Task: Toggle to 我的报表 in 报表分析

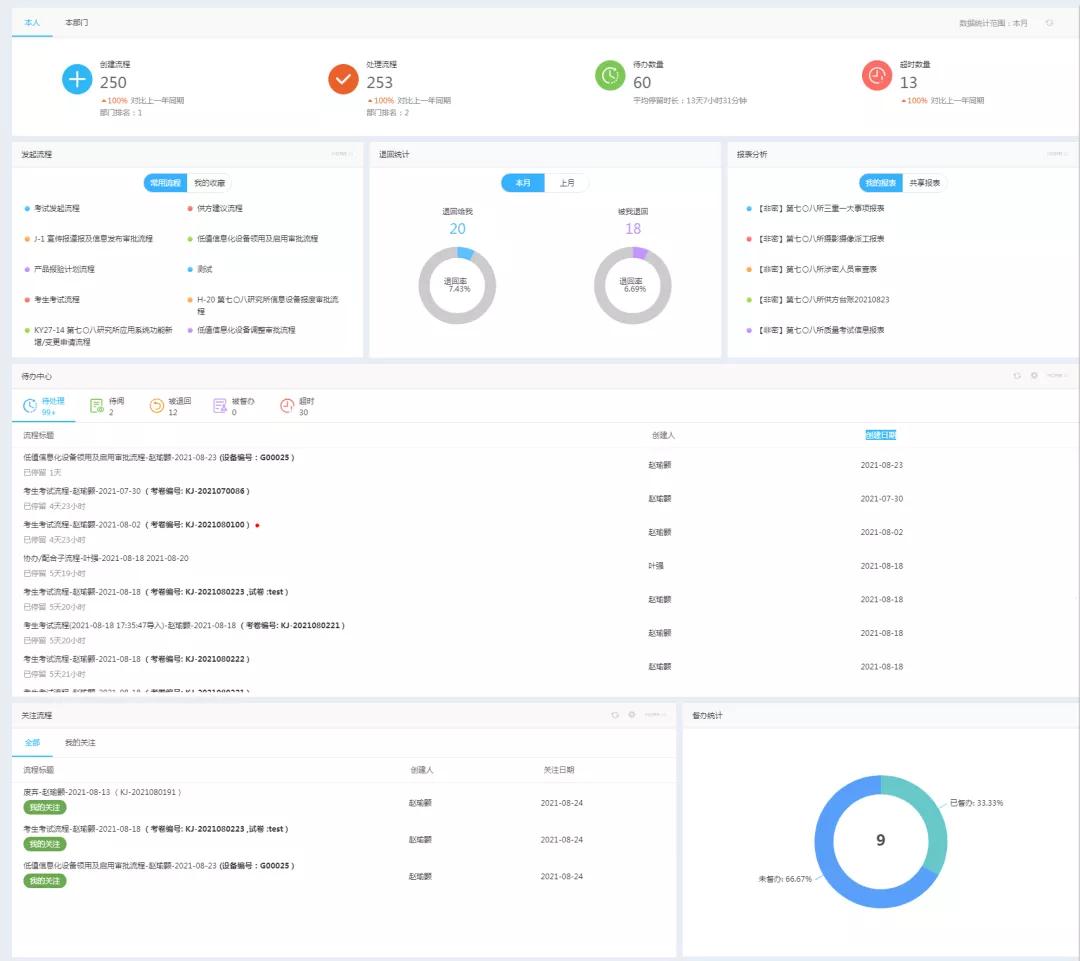Action: pos(881,183)
